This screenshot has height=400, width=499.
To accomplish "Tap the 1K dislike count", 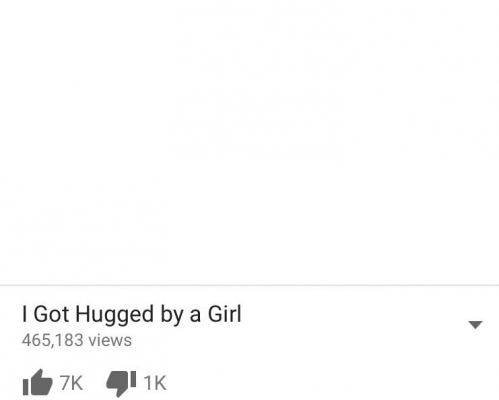I will 155,383.
